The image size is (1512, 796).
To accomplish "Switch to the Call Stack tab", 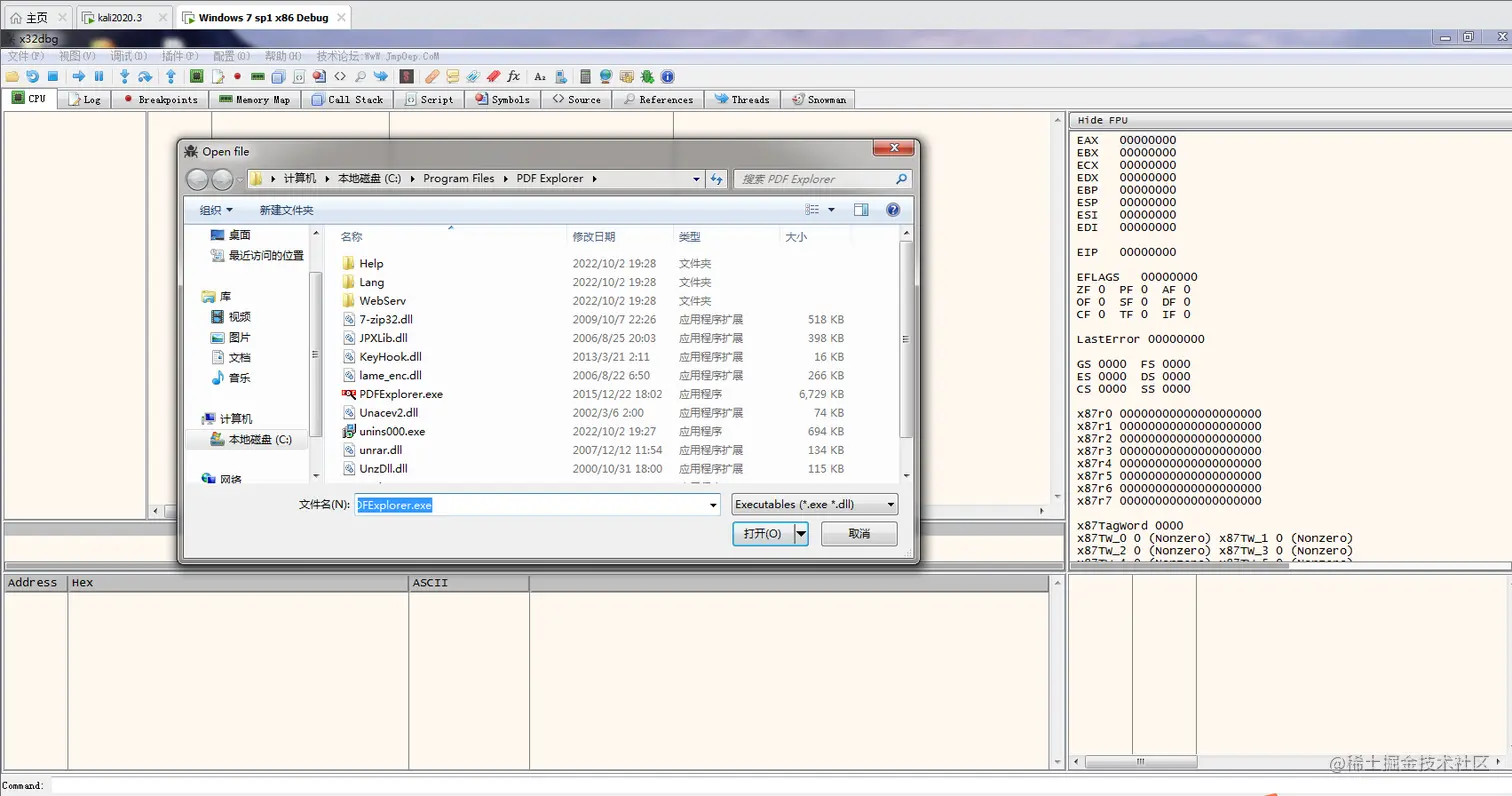I will point(348,99).
